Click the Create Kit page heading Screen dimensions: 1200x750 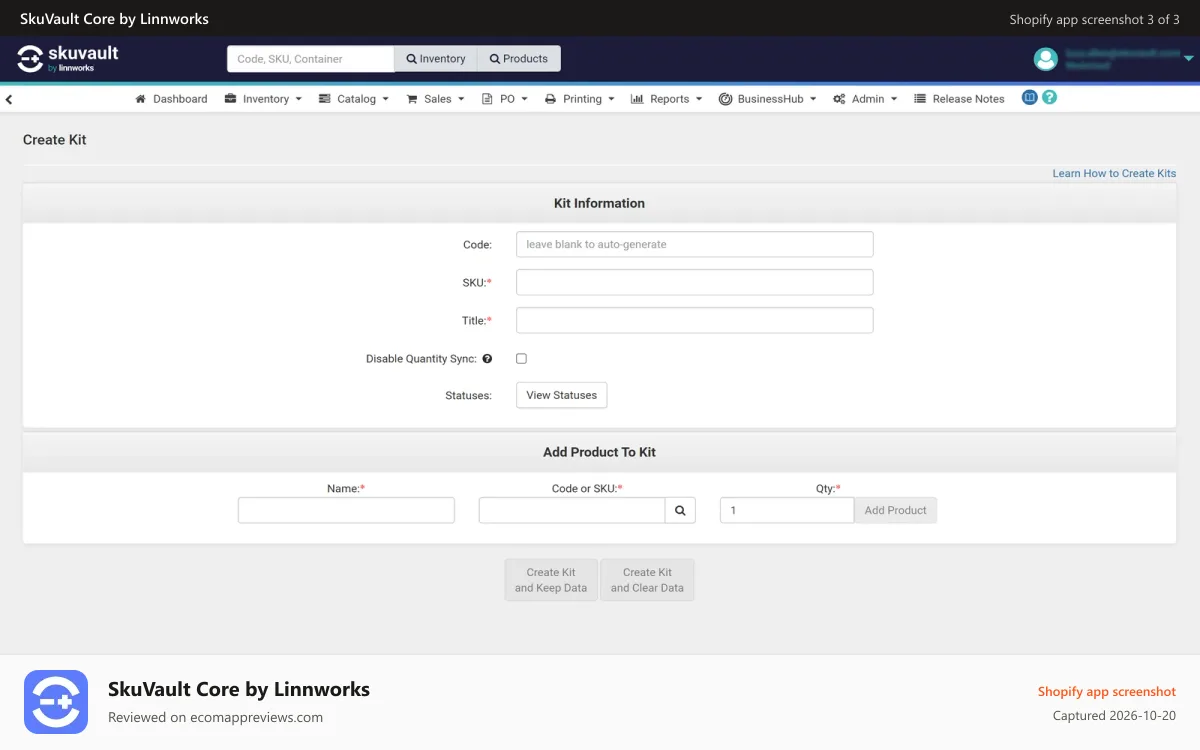pyautogui.click(x=55, y=140)
